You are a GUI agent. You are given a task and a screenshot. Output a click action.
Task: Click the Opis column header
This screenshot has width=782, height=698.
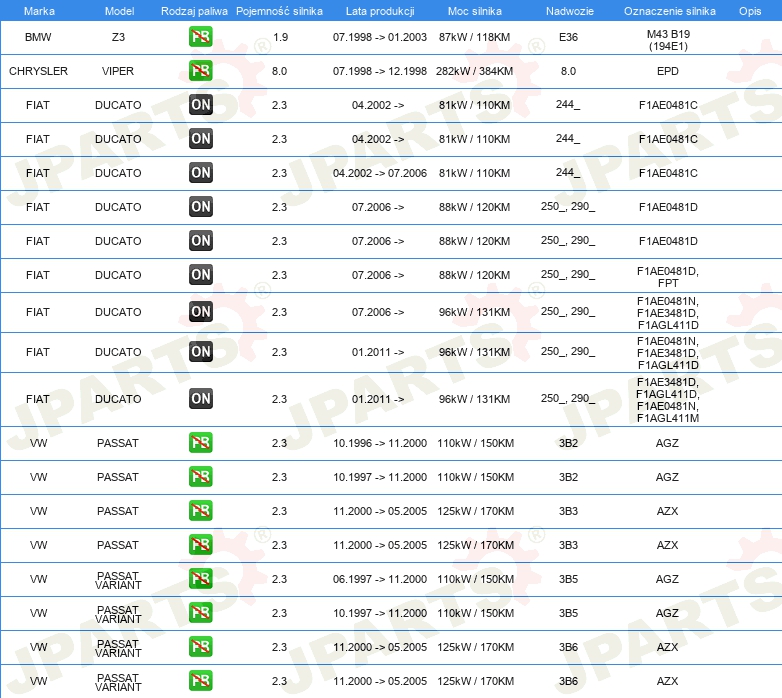coord(750,11)
